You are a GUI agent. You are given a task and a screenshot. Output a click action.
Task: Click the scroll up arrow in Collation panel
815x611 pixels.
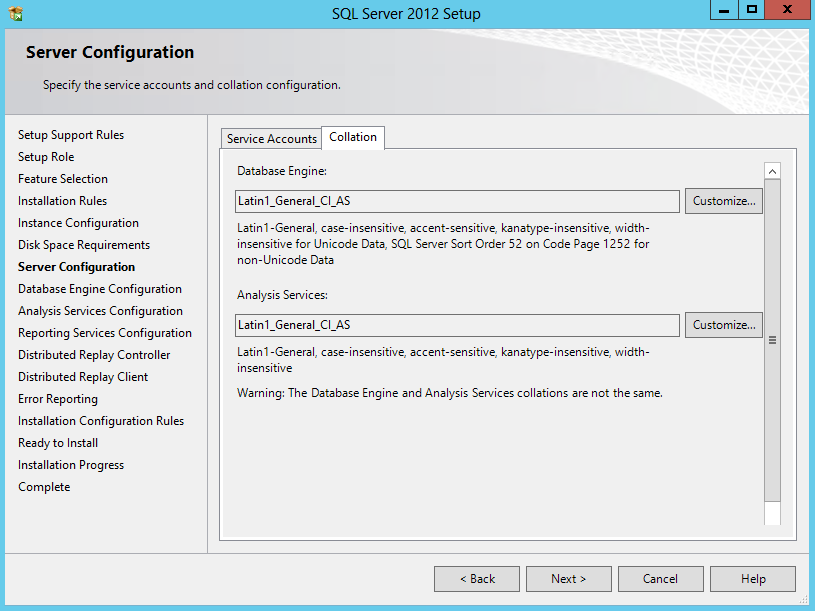[x=772, y=171]
